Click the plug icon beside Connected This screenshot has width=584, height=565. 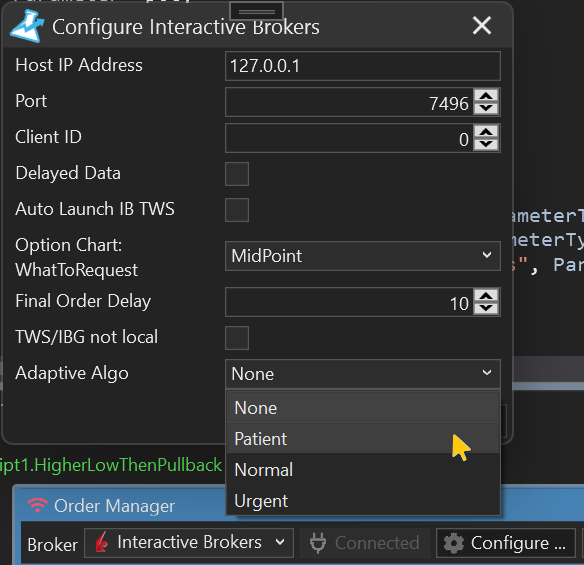pos(318,543)
